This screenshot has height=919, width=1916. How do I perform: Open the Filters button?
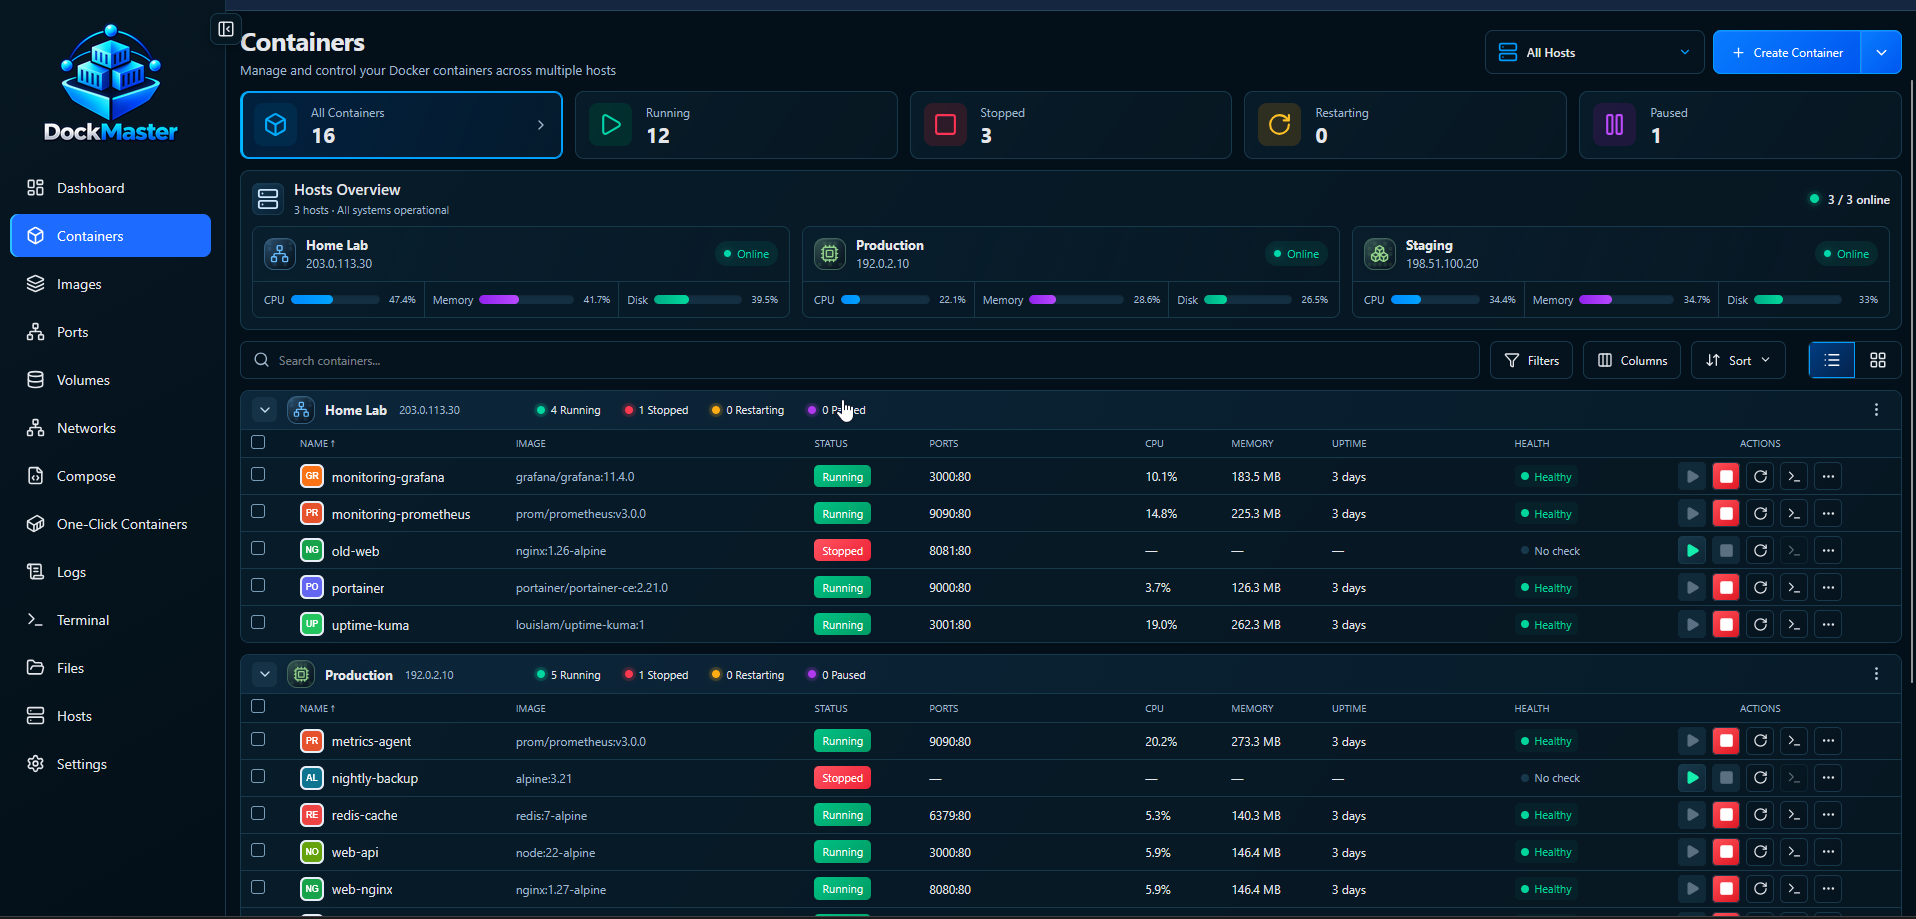[x=1531, y=360]
